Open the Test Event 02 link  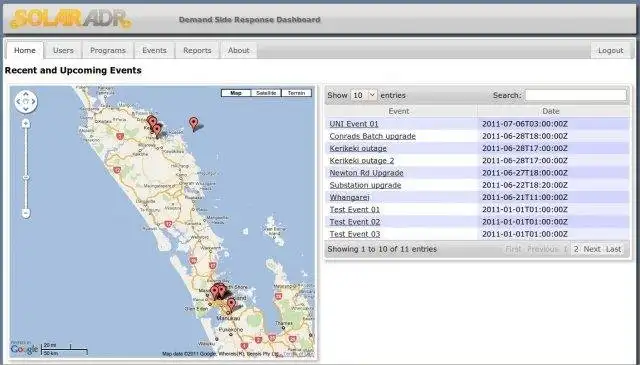tap(355, 222)
